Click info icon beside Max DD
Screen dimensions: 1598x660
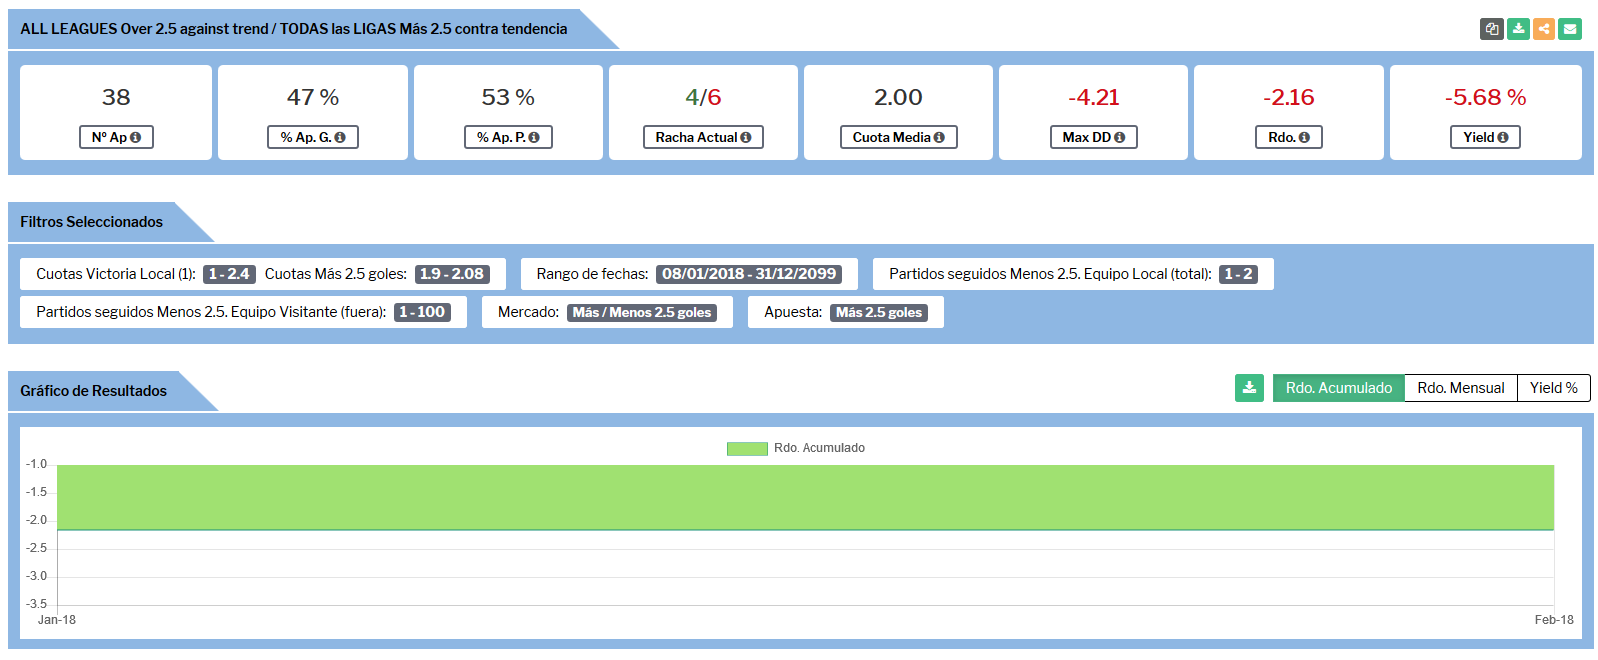click(1120, 138)
